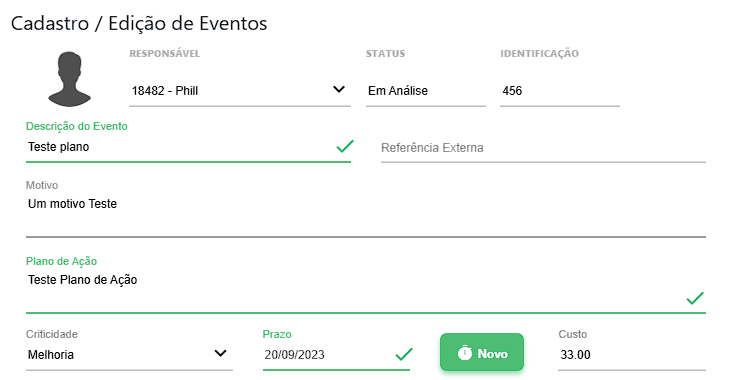Edit the Custo field showing 33.00
This screenshot has width=741, height=380.
[632, 355]
